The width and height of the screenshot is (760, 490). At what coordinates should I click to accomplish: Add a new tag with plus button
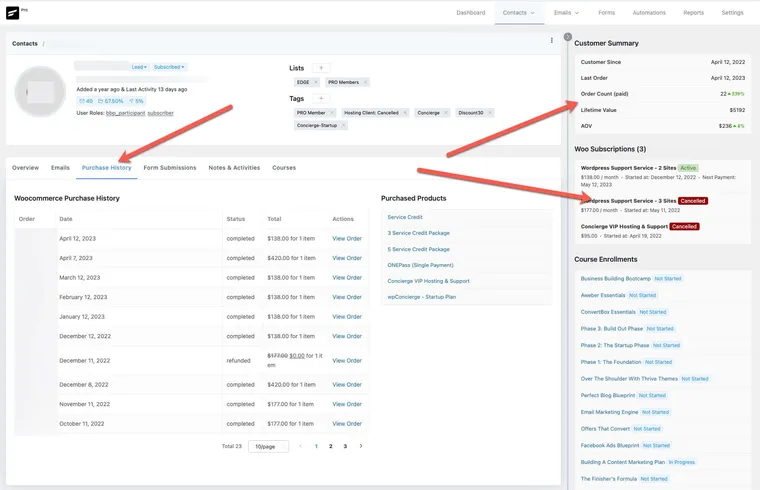click(321, 98)
